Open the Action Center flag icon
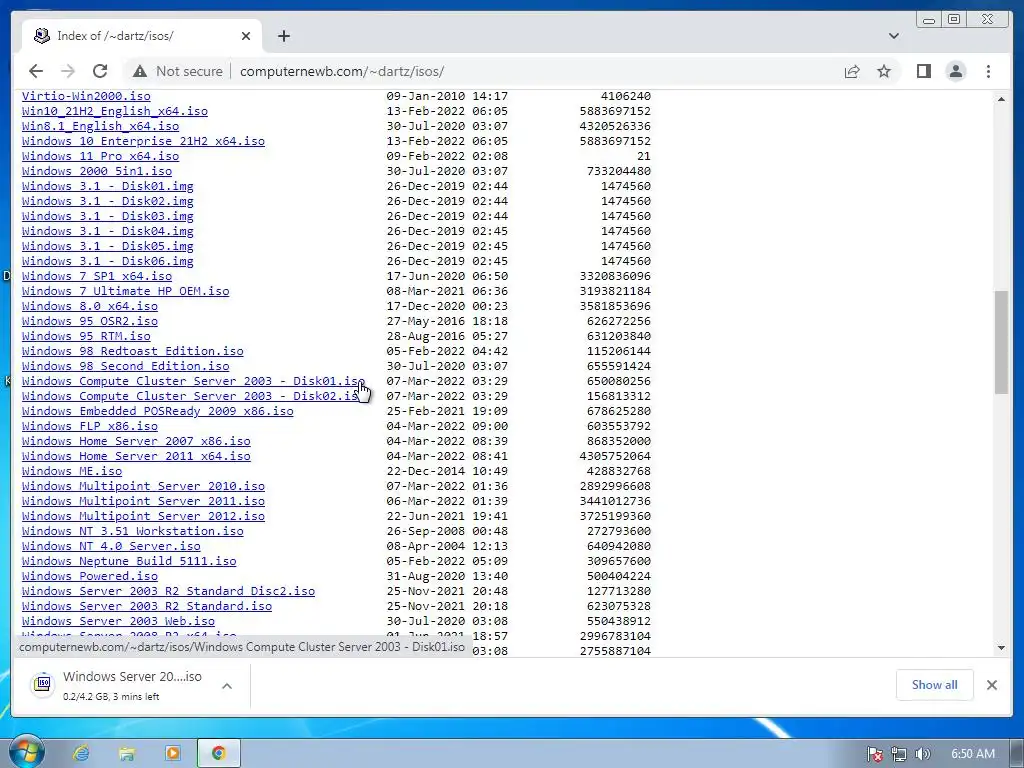This screenshot has height=768, width=1024. coord(874,754)
